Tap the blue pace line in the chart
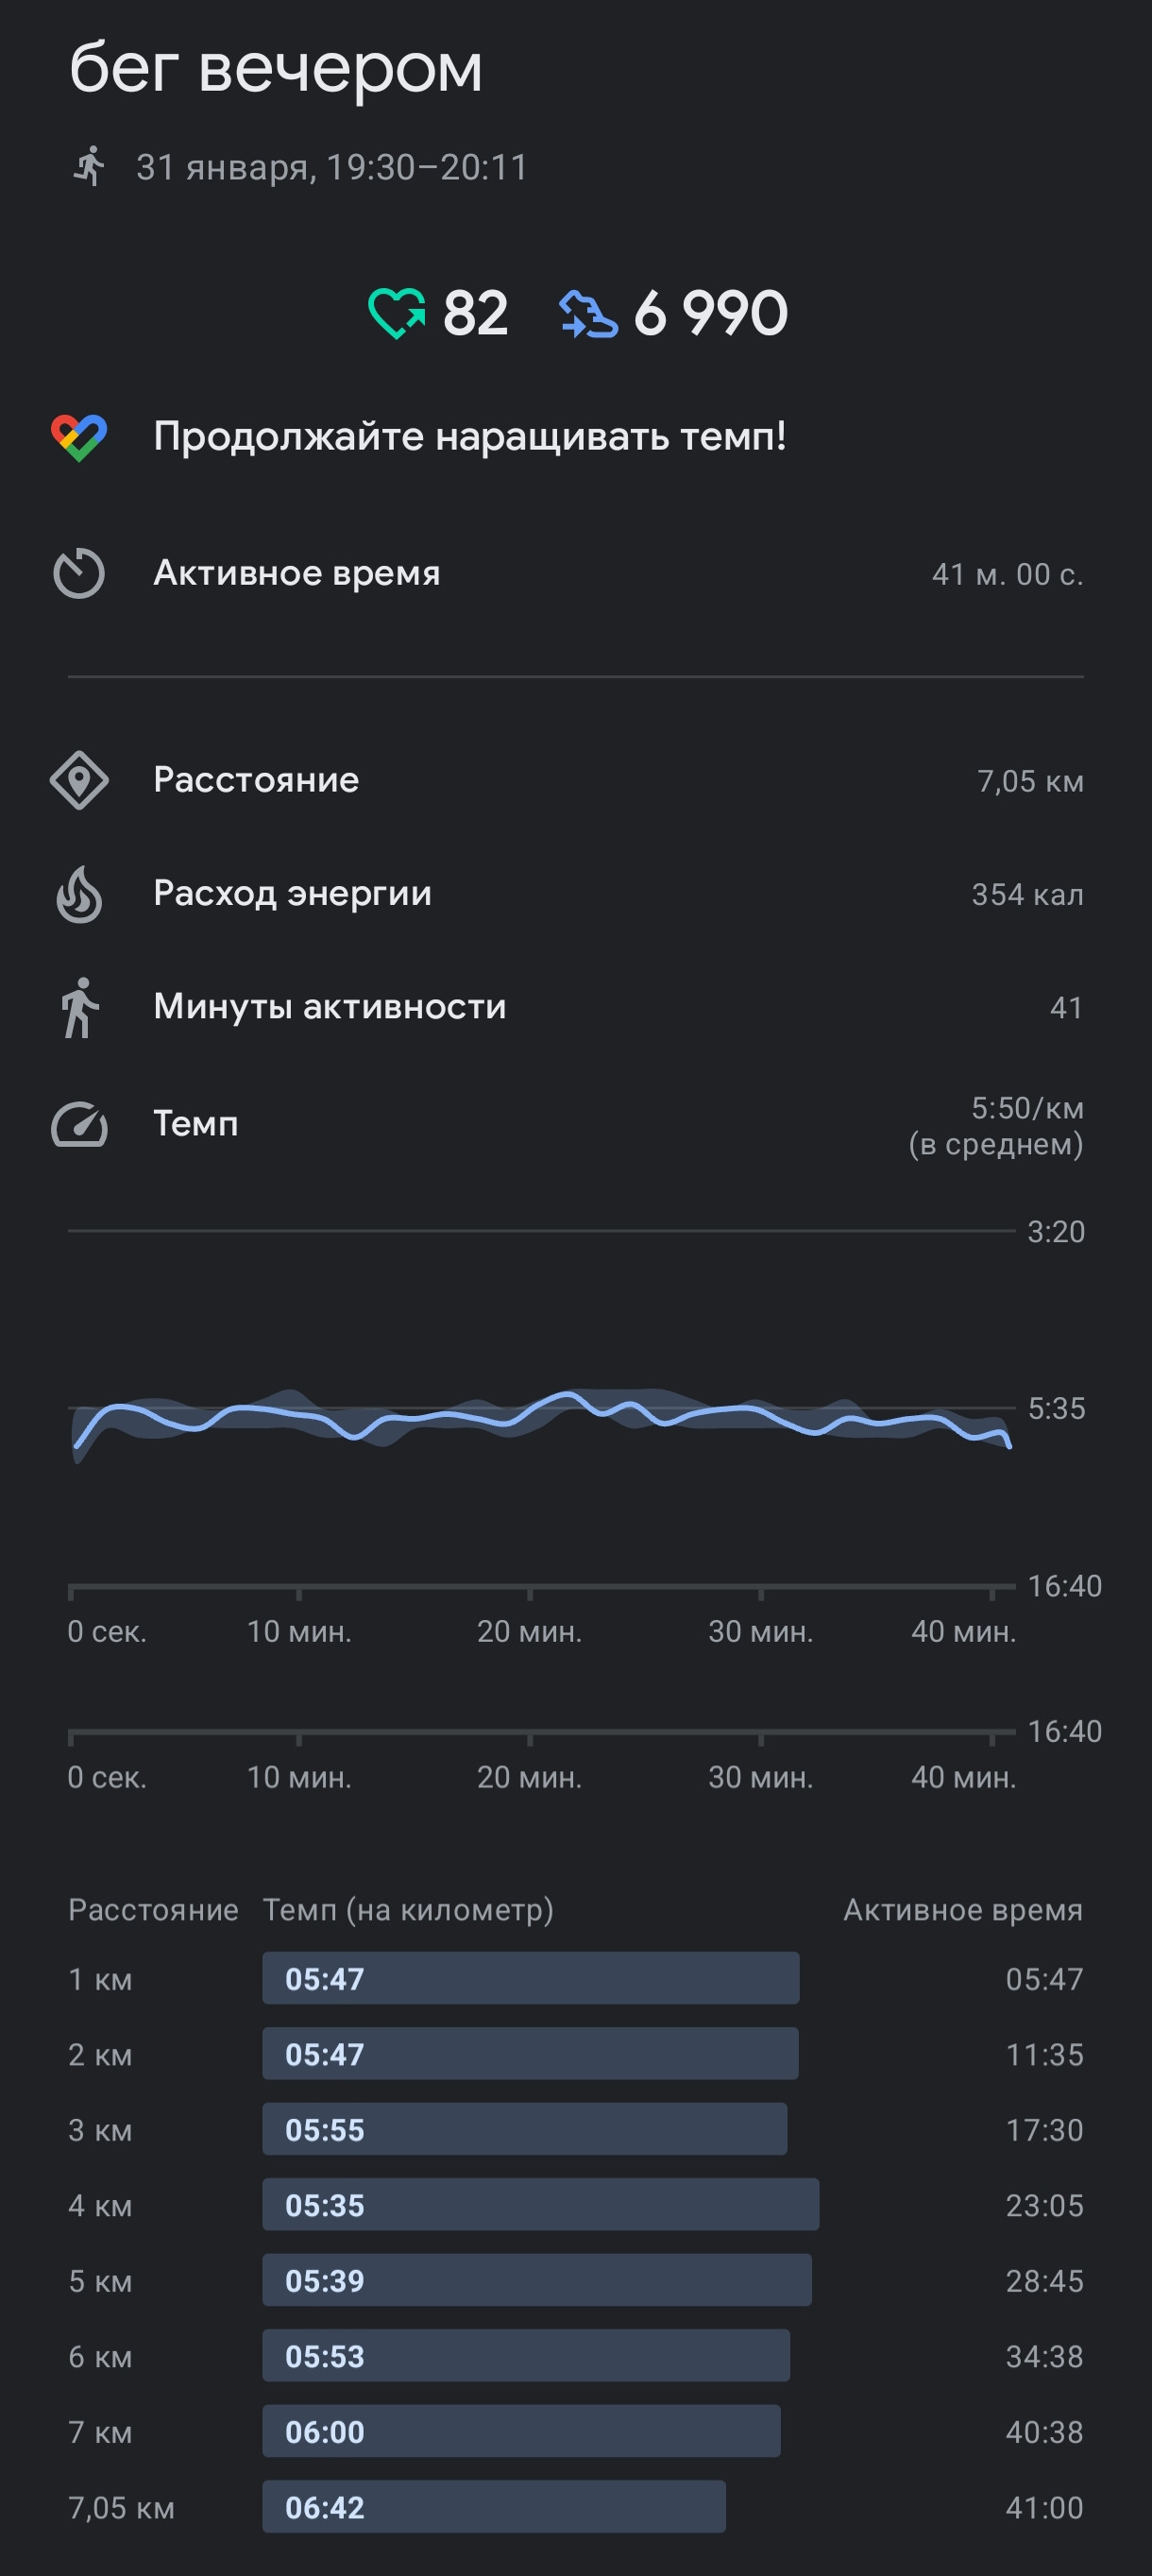Image resolution: width=1152 pixels, height=2576 pixels. click(x=544, y=1414)
